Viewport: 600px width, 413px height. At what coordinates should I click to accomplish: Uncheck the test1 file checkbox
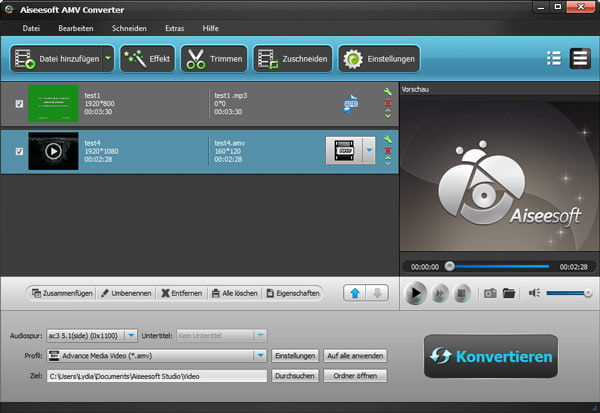pos(19,103)
